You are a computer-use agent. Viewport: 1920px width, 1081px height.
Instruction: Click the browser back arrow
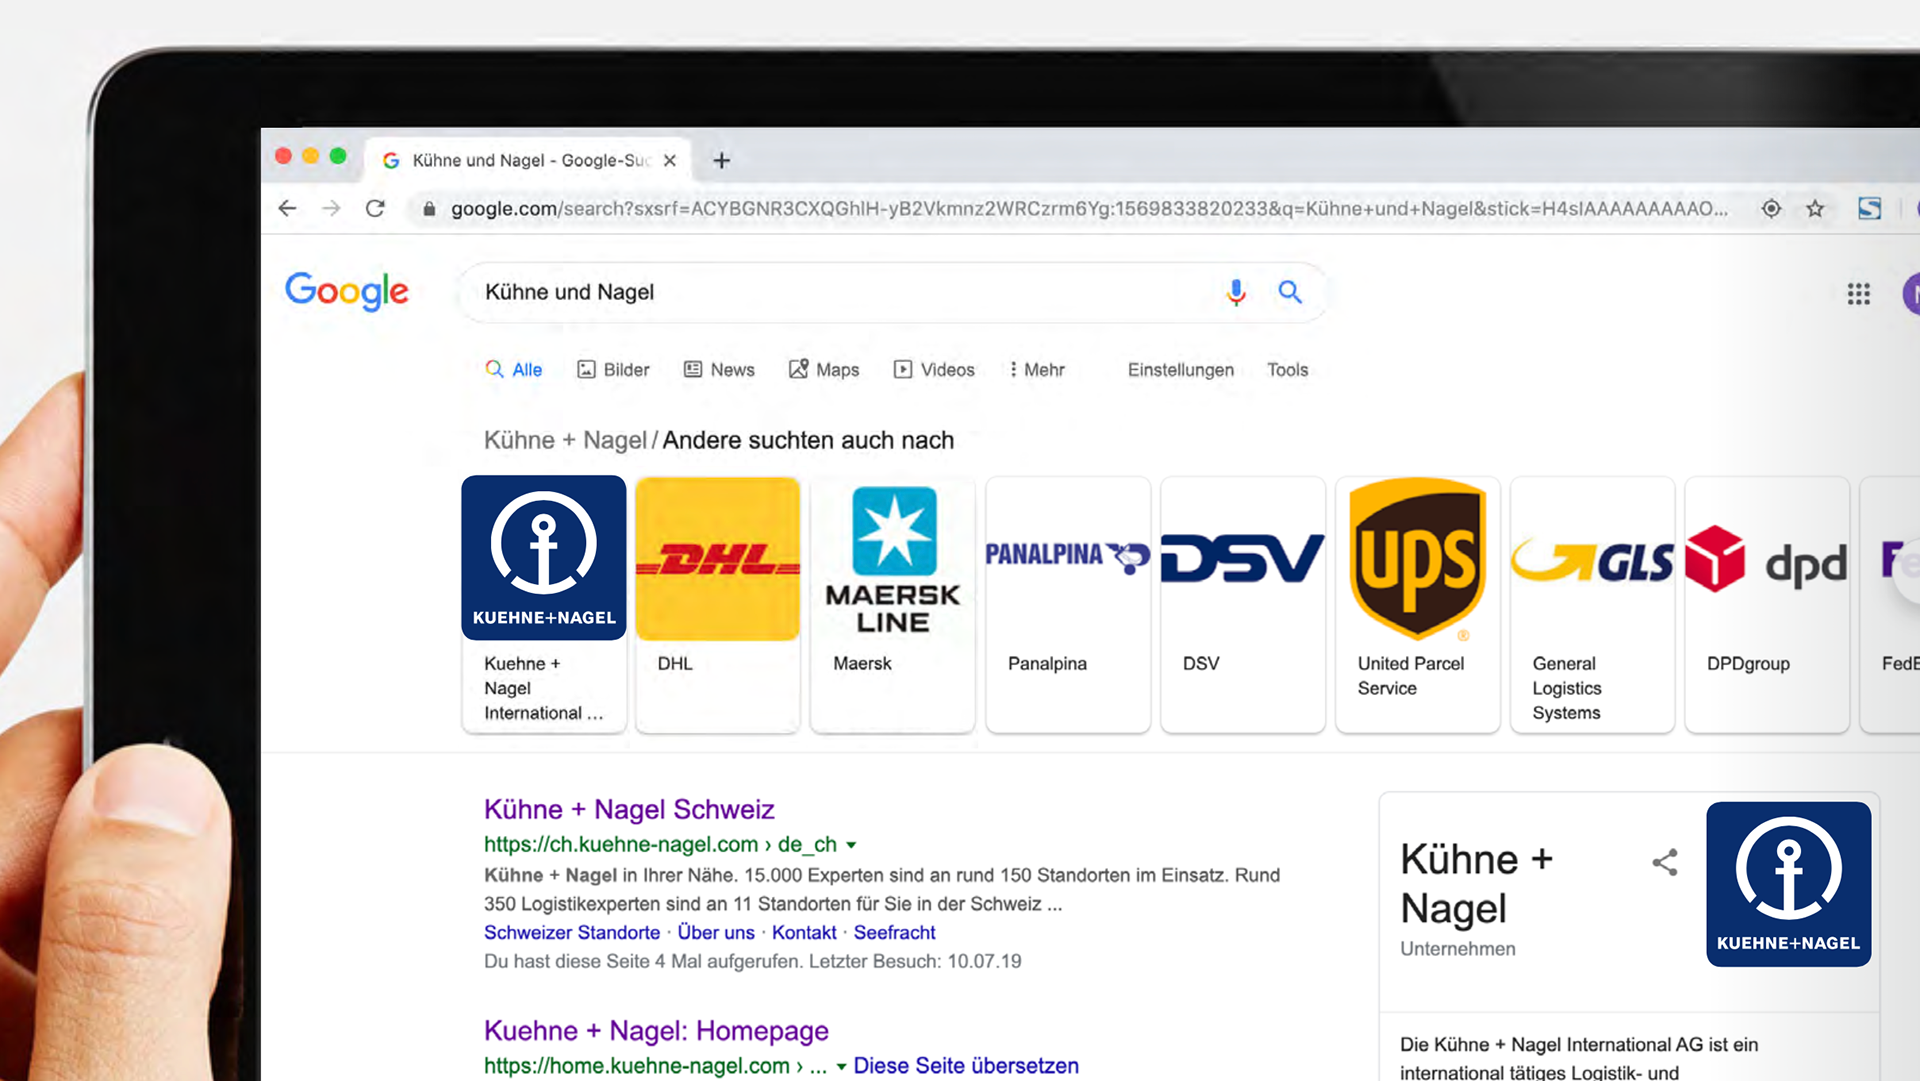[288, 208]
